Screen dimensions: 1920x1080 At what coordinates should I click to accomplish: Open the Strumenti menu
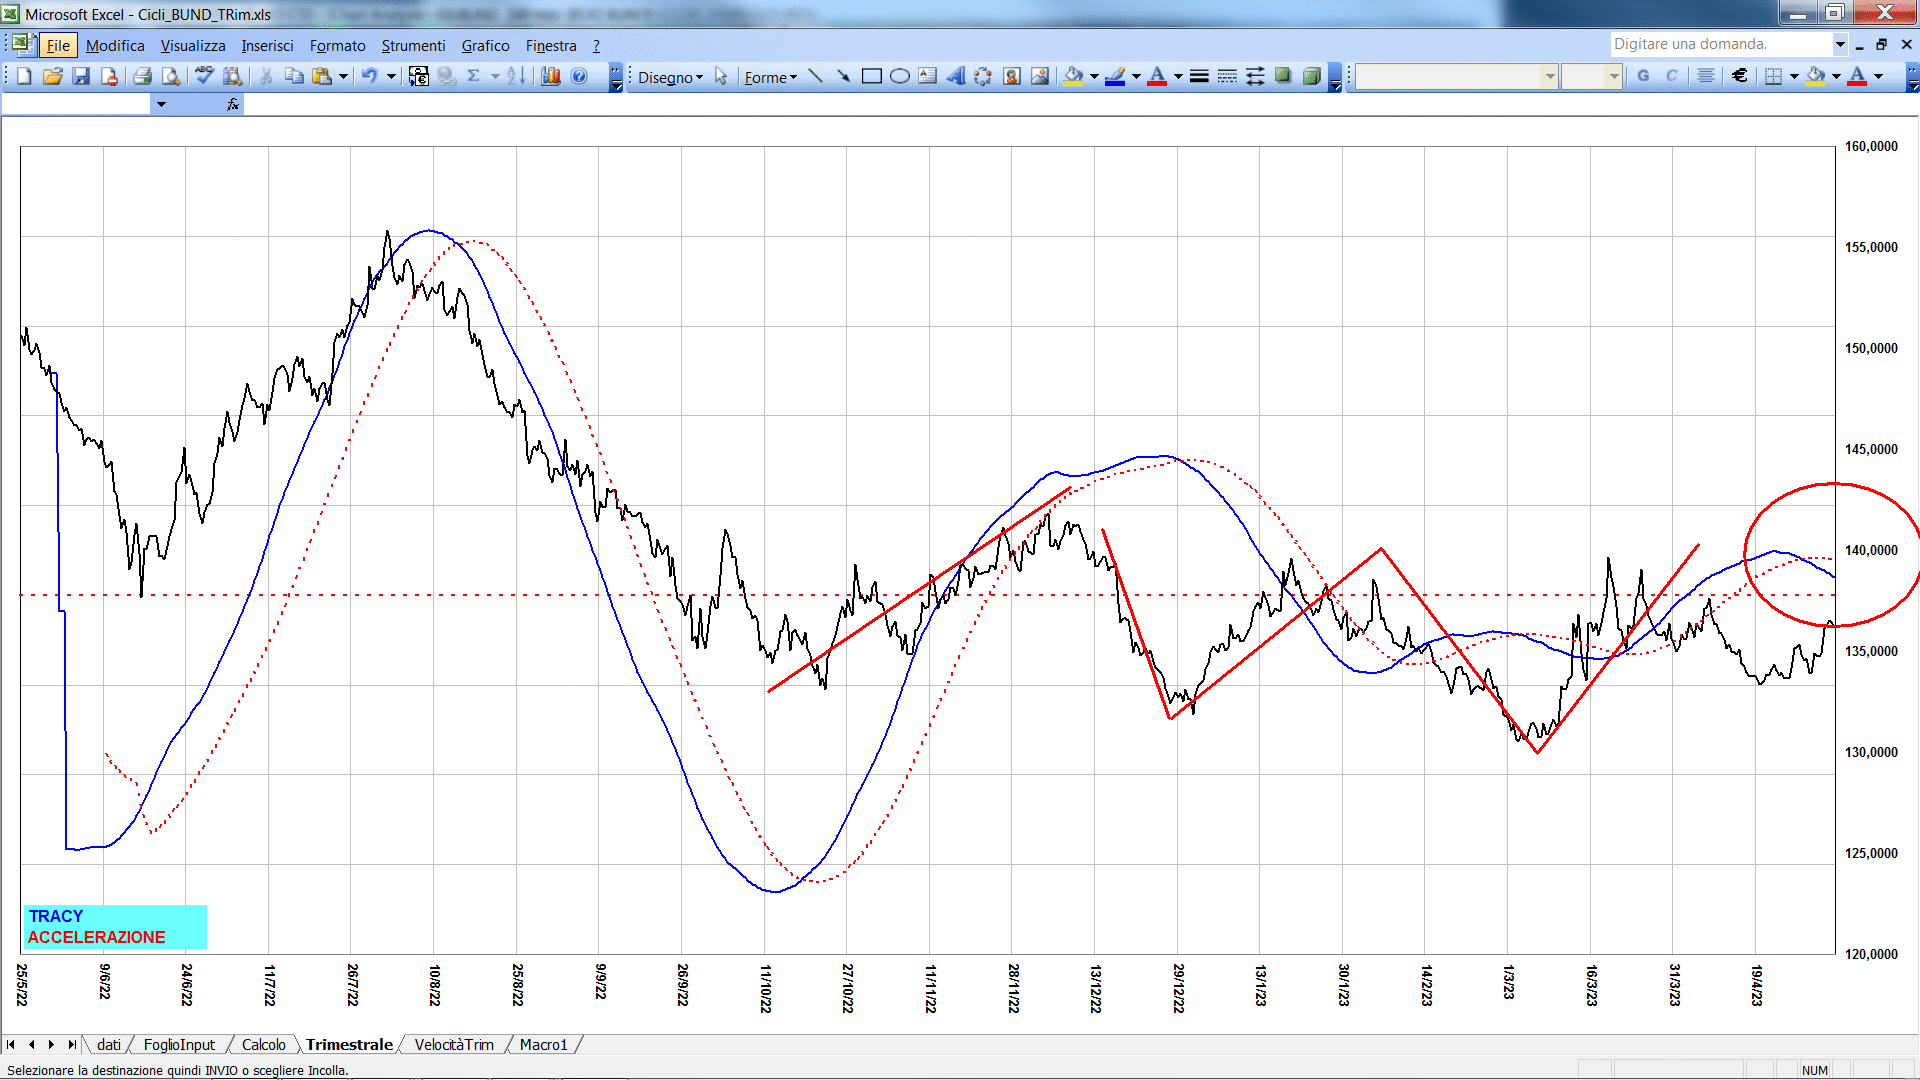413,45
